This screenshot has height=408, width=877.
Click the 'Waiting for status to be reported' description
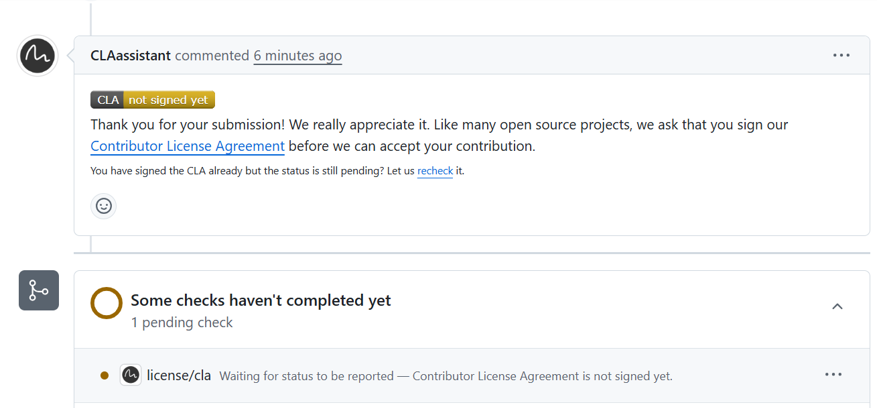point(307,376)
